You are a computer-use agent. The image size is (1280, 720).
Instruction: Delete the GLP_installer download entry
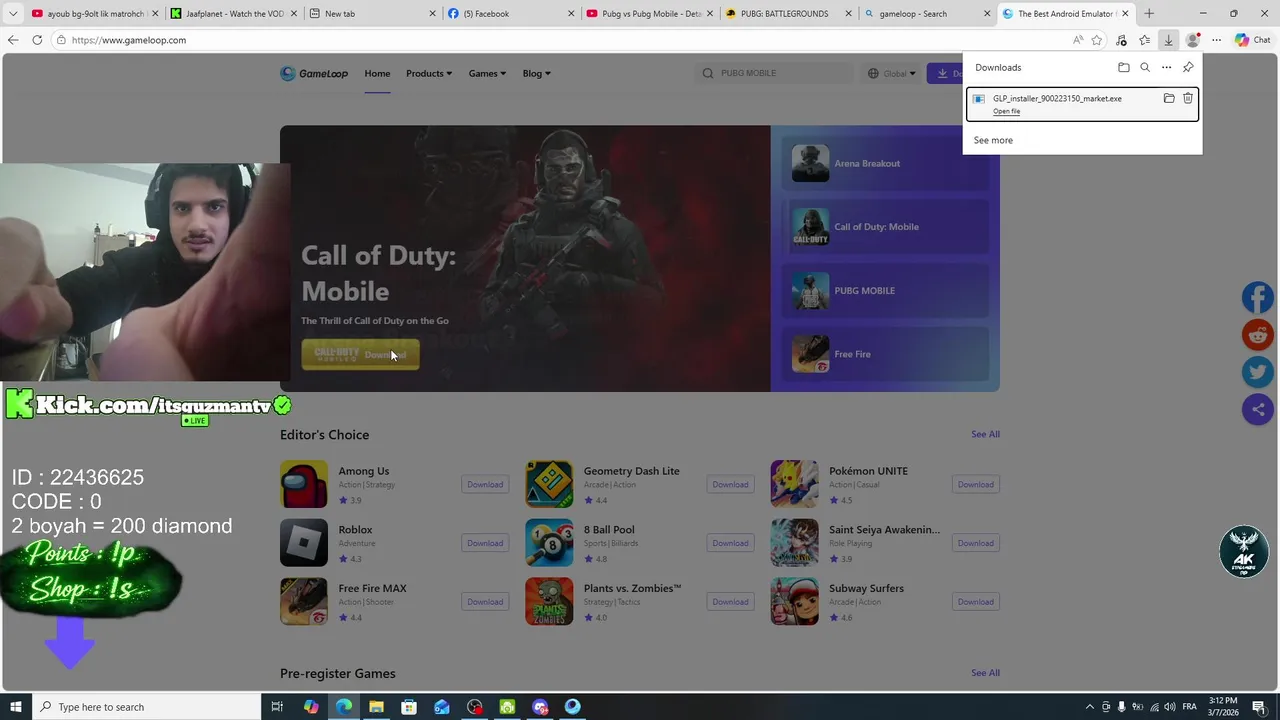[1188, 98]
